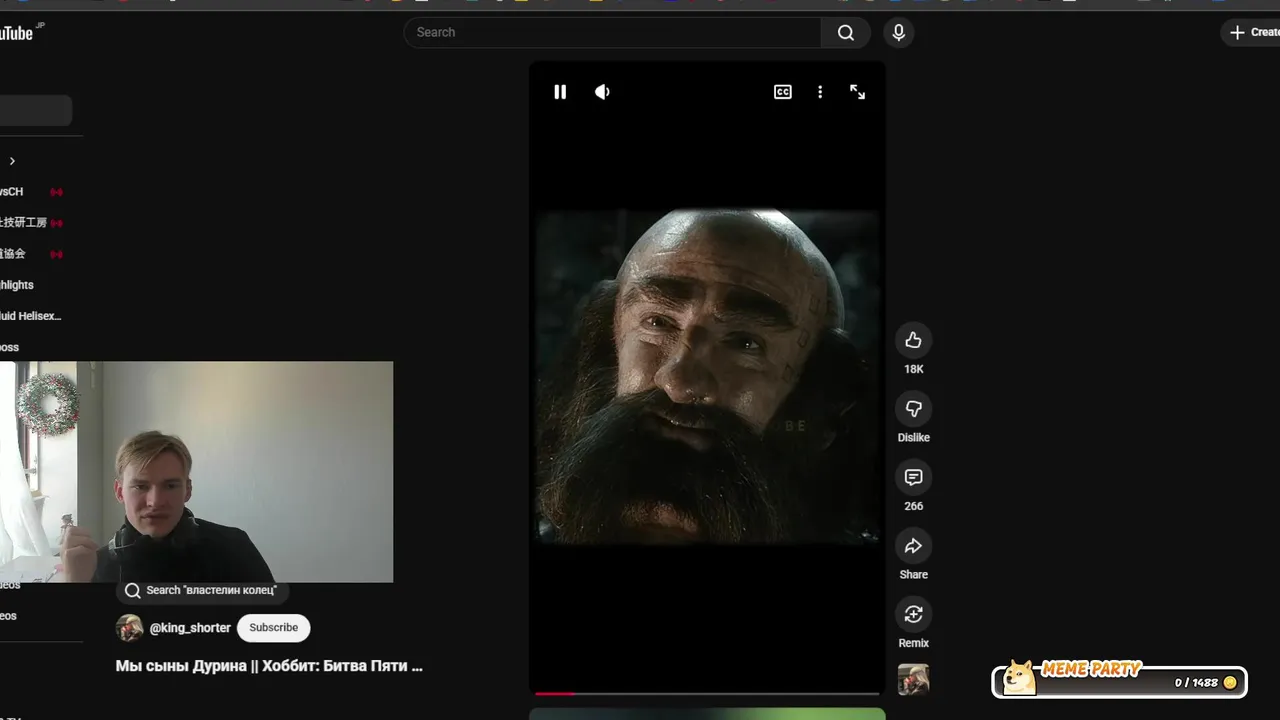Open the sound thumbnail below Remix
The image size is (1280, 720).
(913, 680)
